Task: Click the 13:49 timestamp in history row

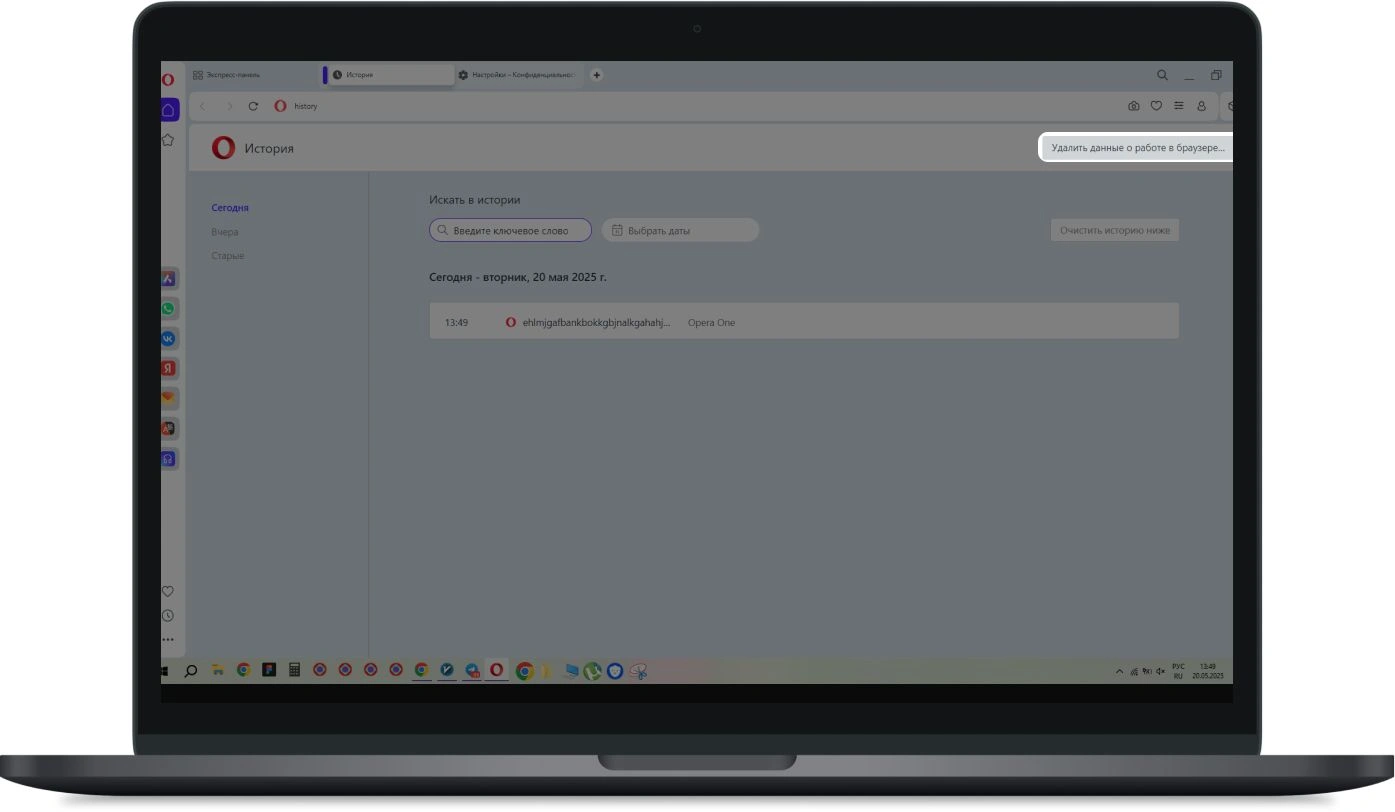Action: (456, 323)
